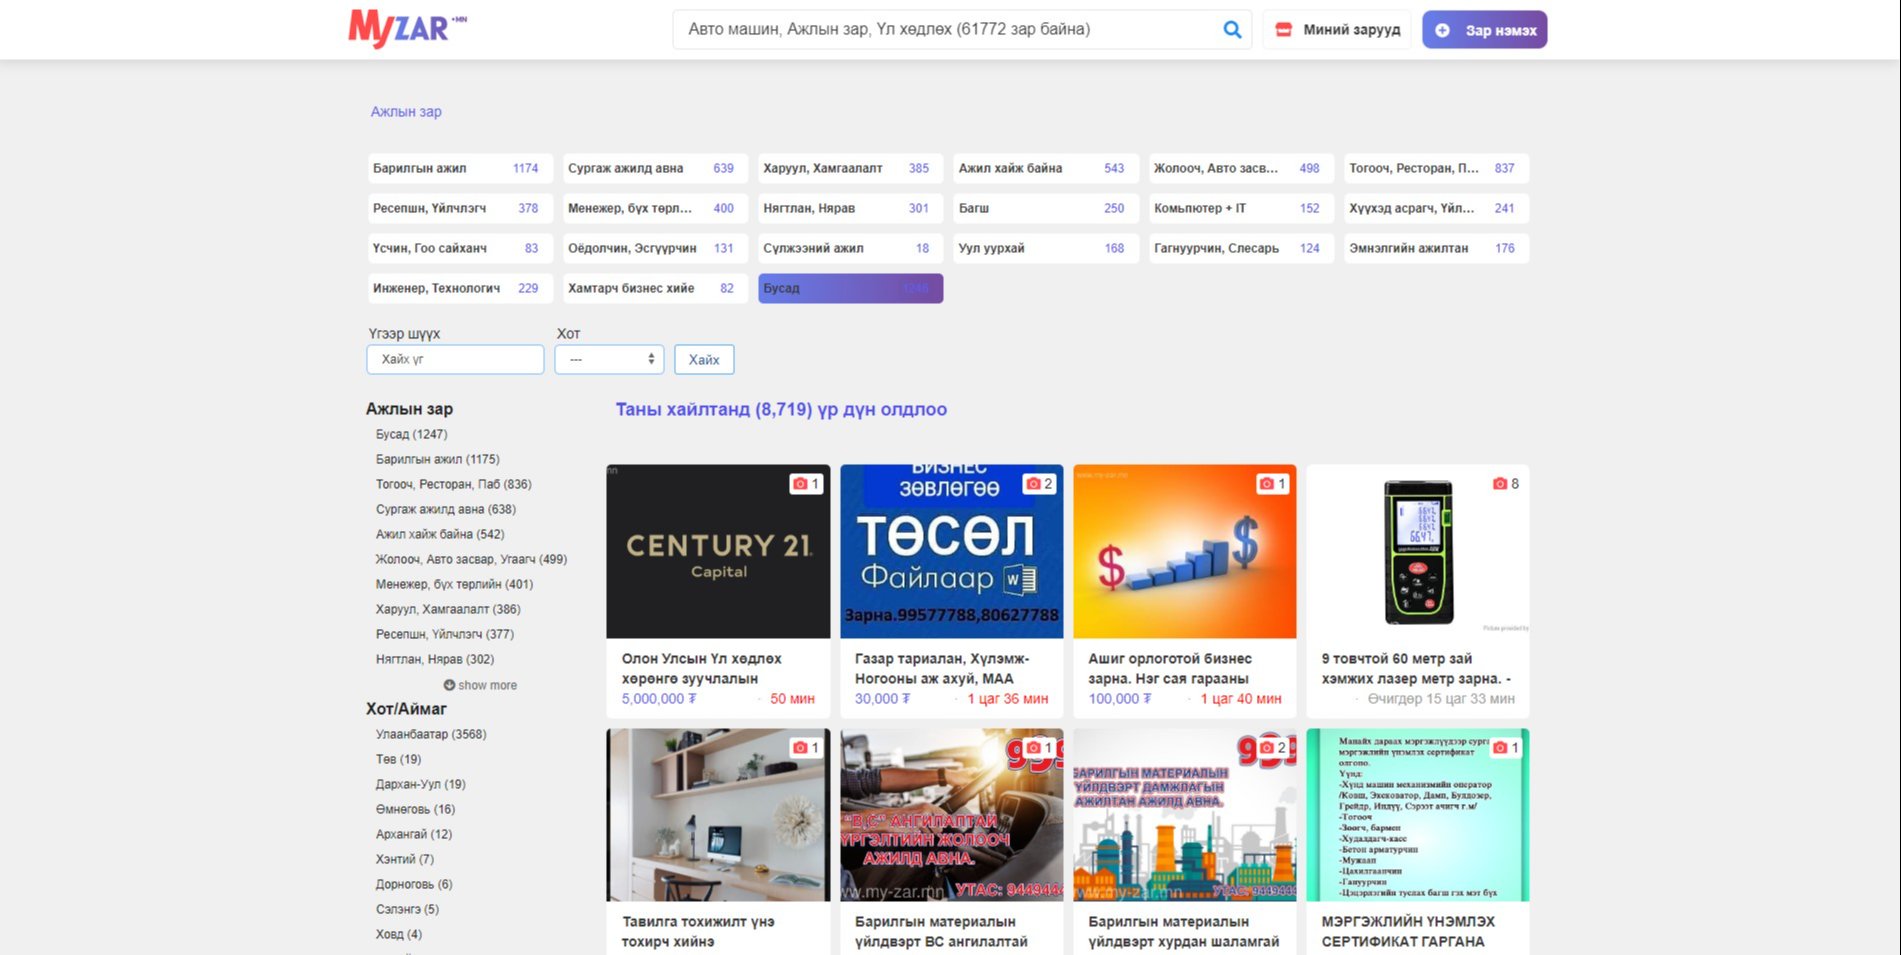Select Барилгын ажил (1175) sidebar link

click(437, 459)
